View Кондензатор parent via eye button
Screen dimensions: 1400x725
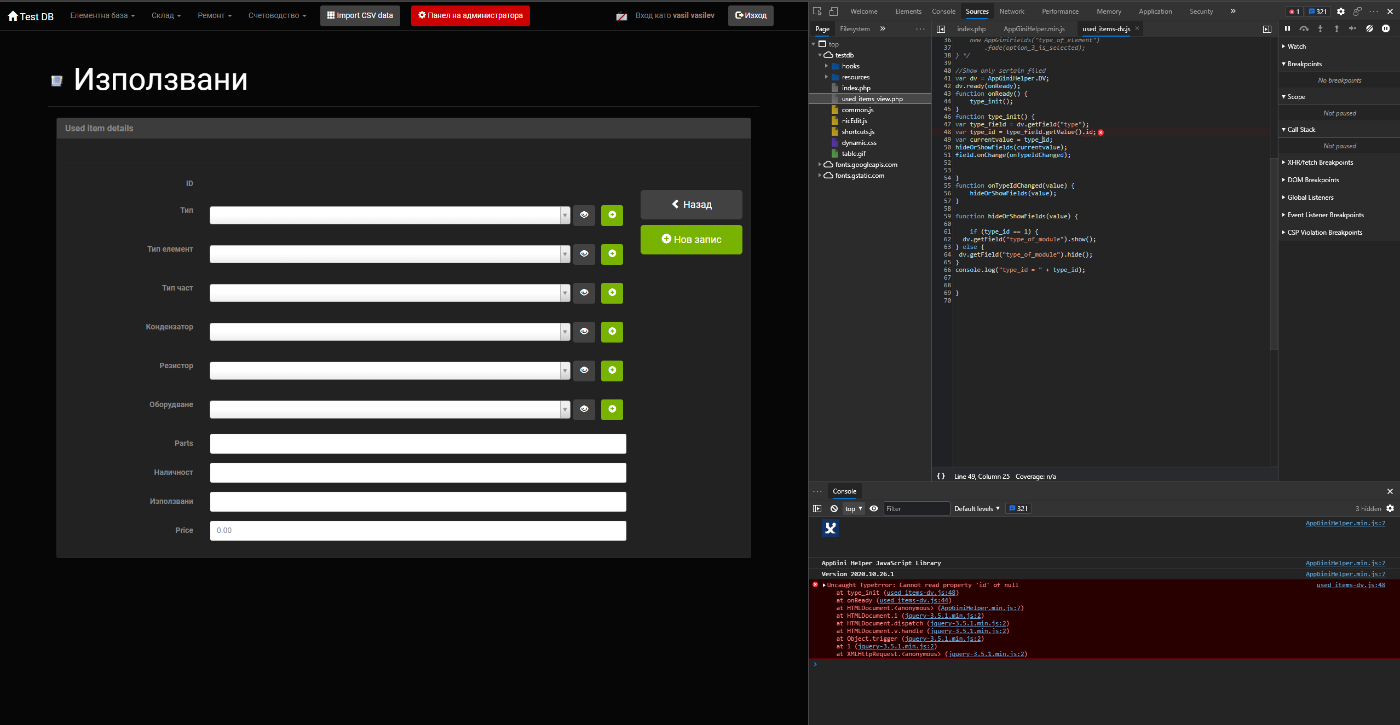(x=584, y=332)
